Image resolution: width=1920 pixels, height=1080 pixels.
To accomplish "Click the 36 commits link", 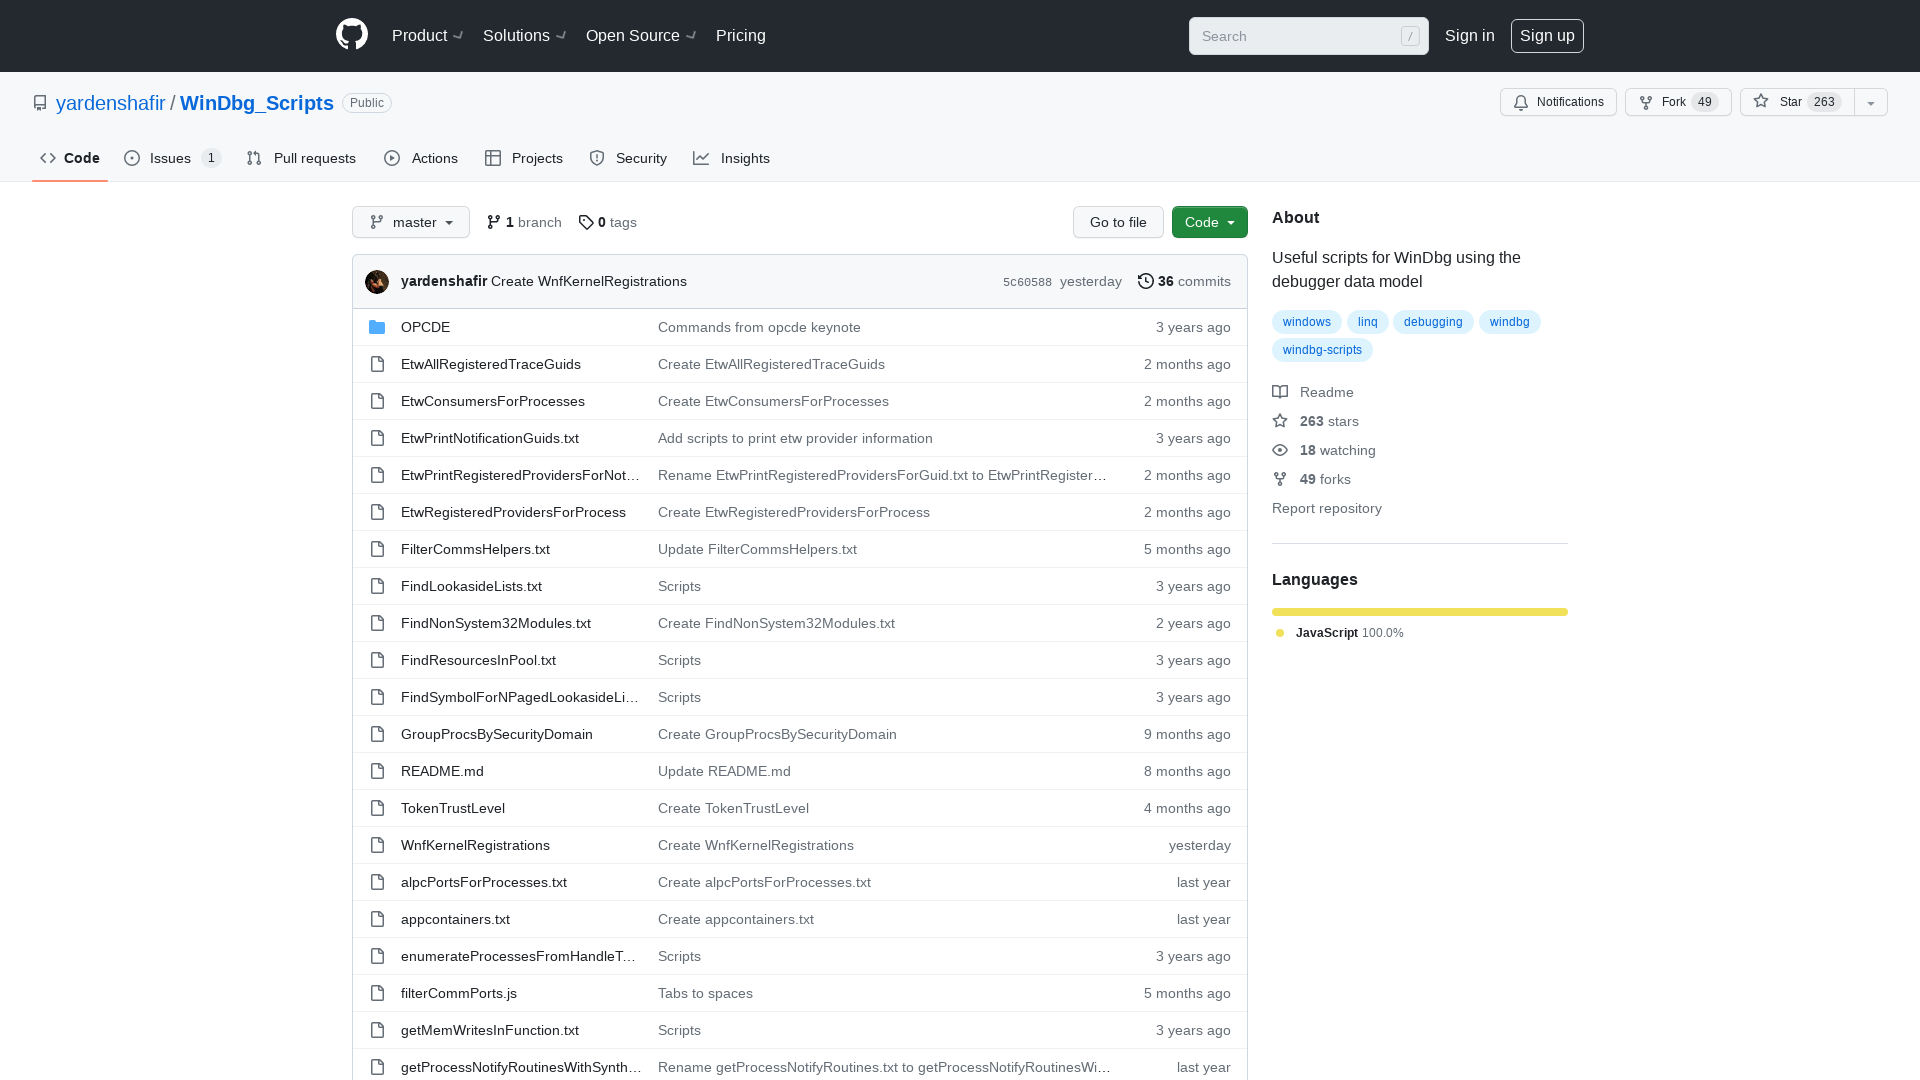I will tap(1184, 281).
